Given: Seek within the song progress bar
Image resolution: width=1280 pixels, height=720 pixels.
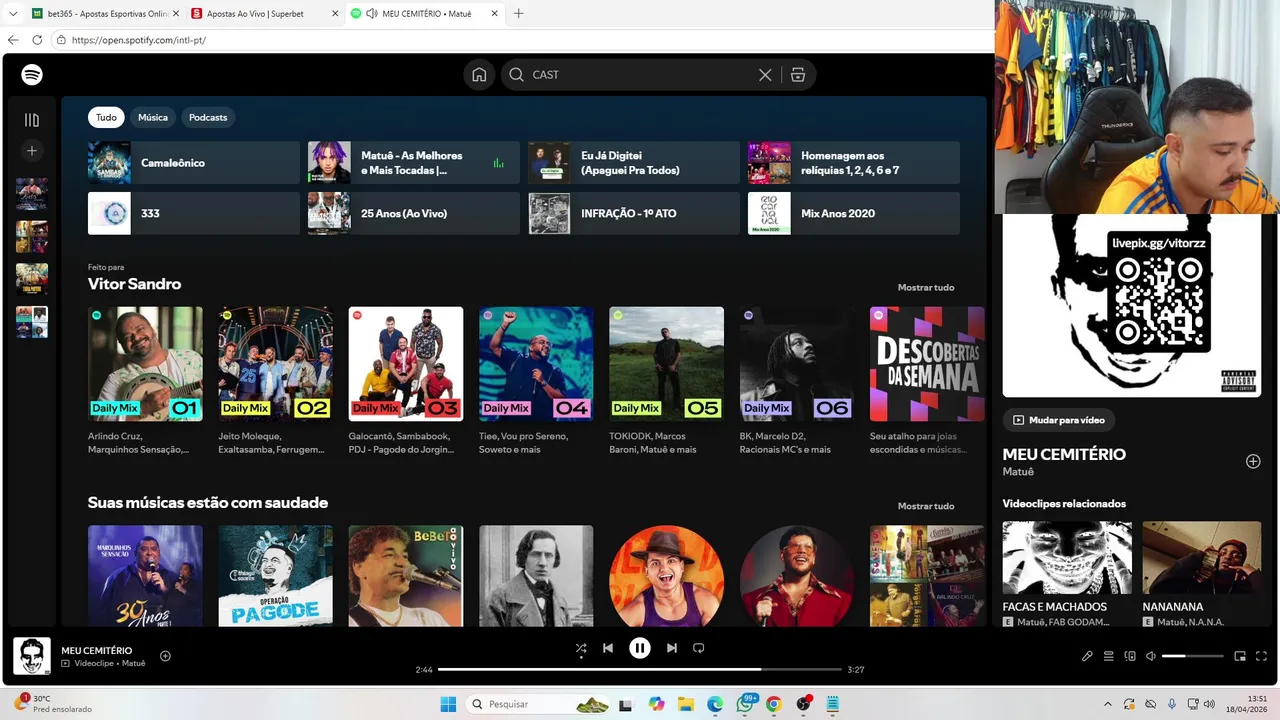Looking at the screenshot, I should (640, 669).
